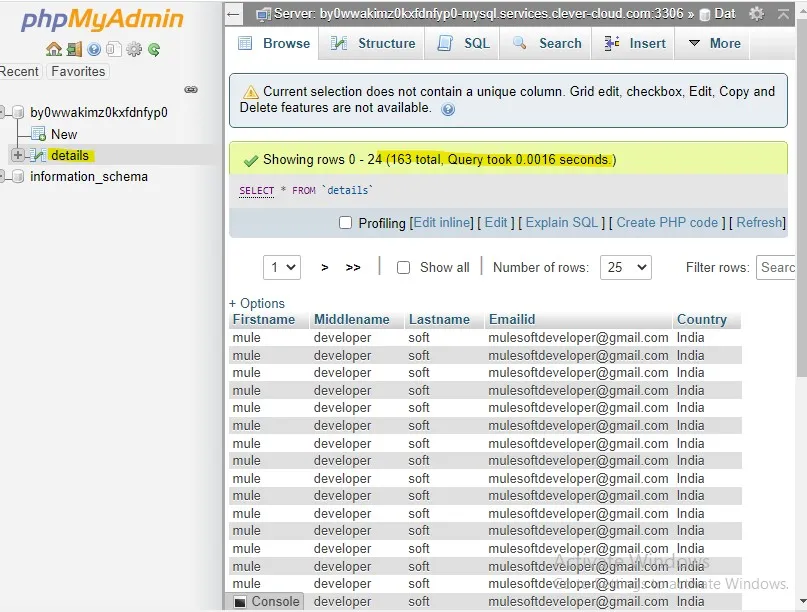Click the collapse top bar arrow icon

point(783,14)
